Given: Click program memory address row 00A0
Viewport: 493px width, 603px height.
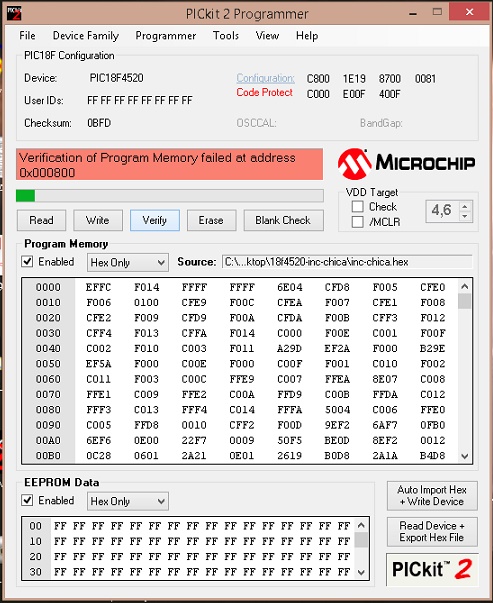Looking at the screenshot, I should (48, 441).
